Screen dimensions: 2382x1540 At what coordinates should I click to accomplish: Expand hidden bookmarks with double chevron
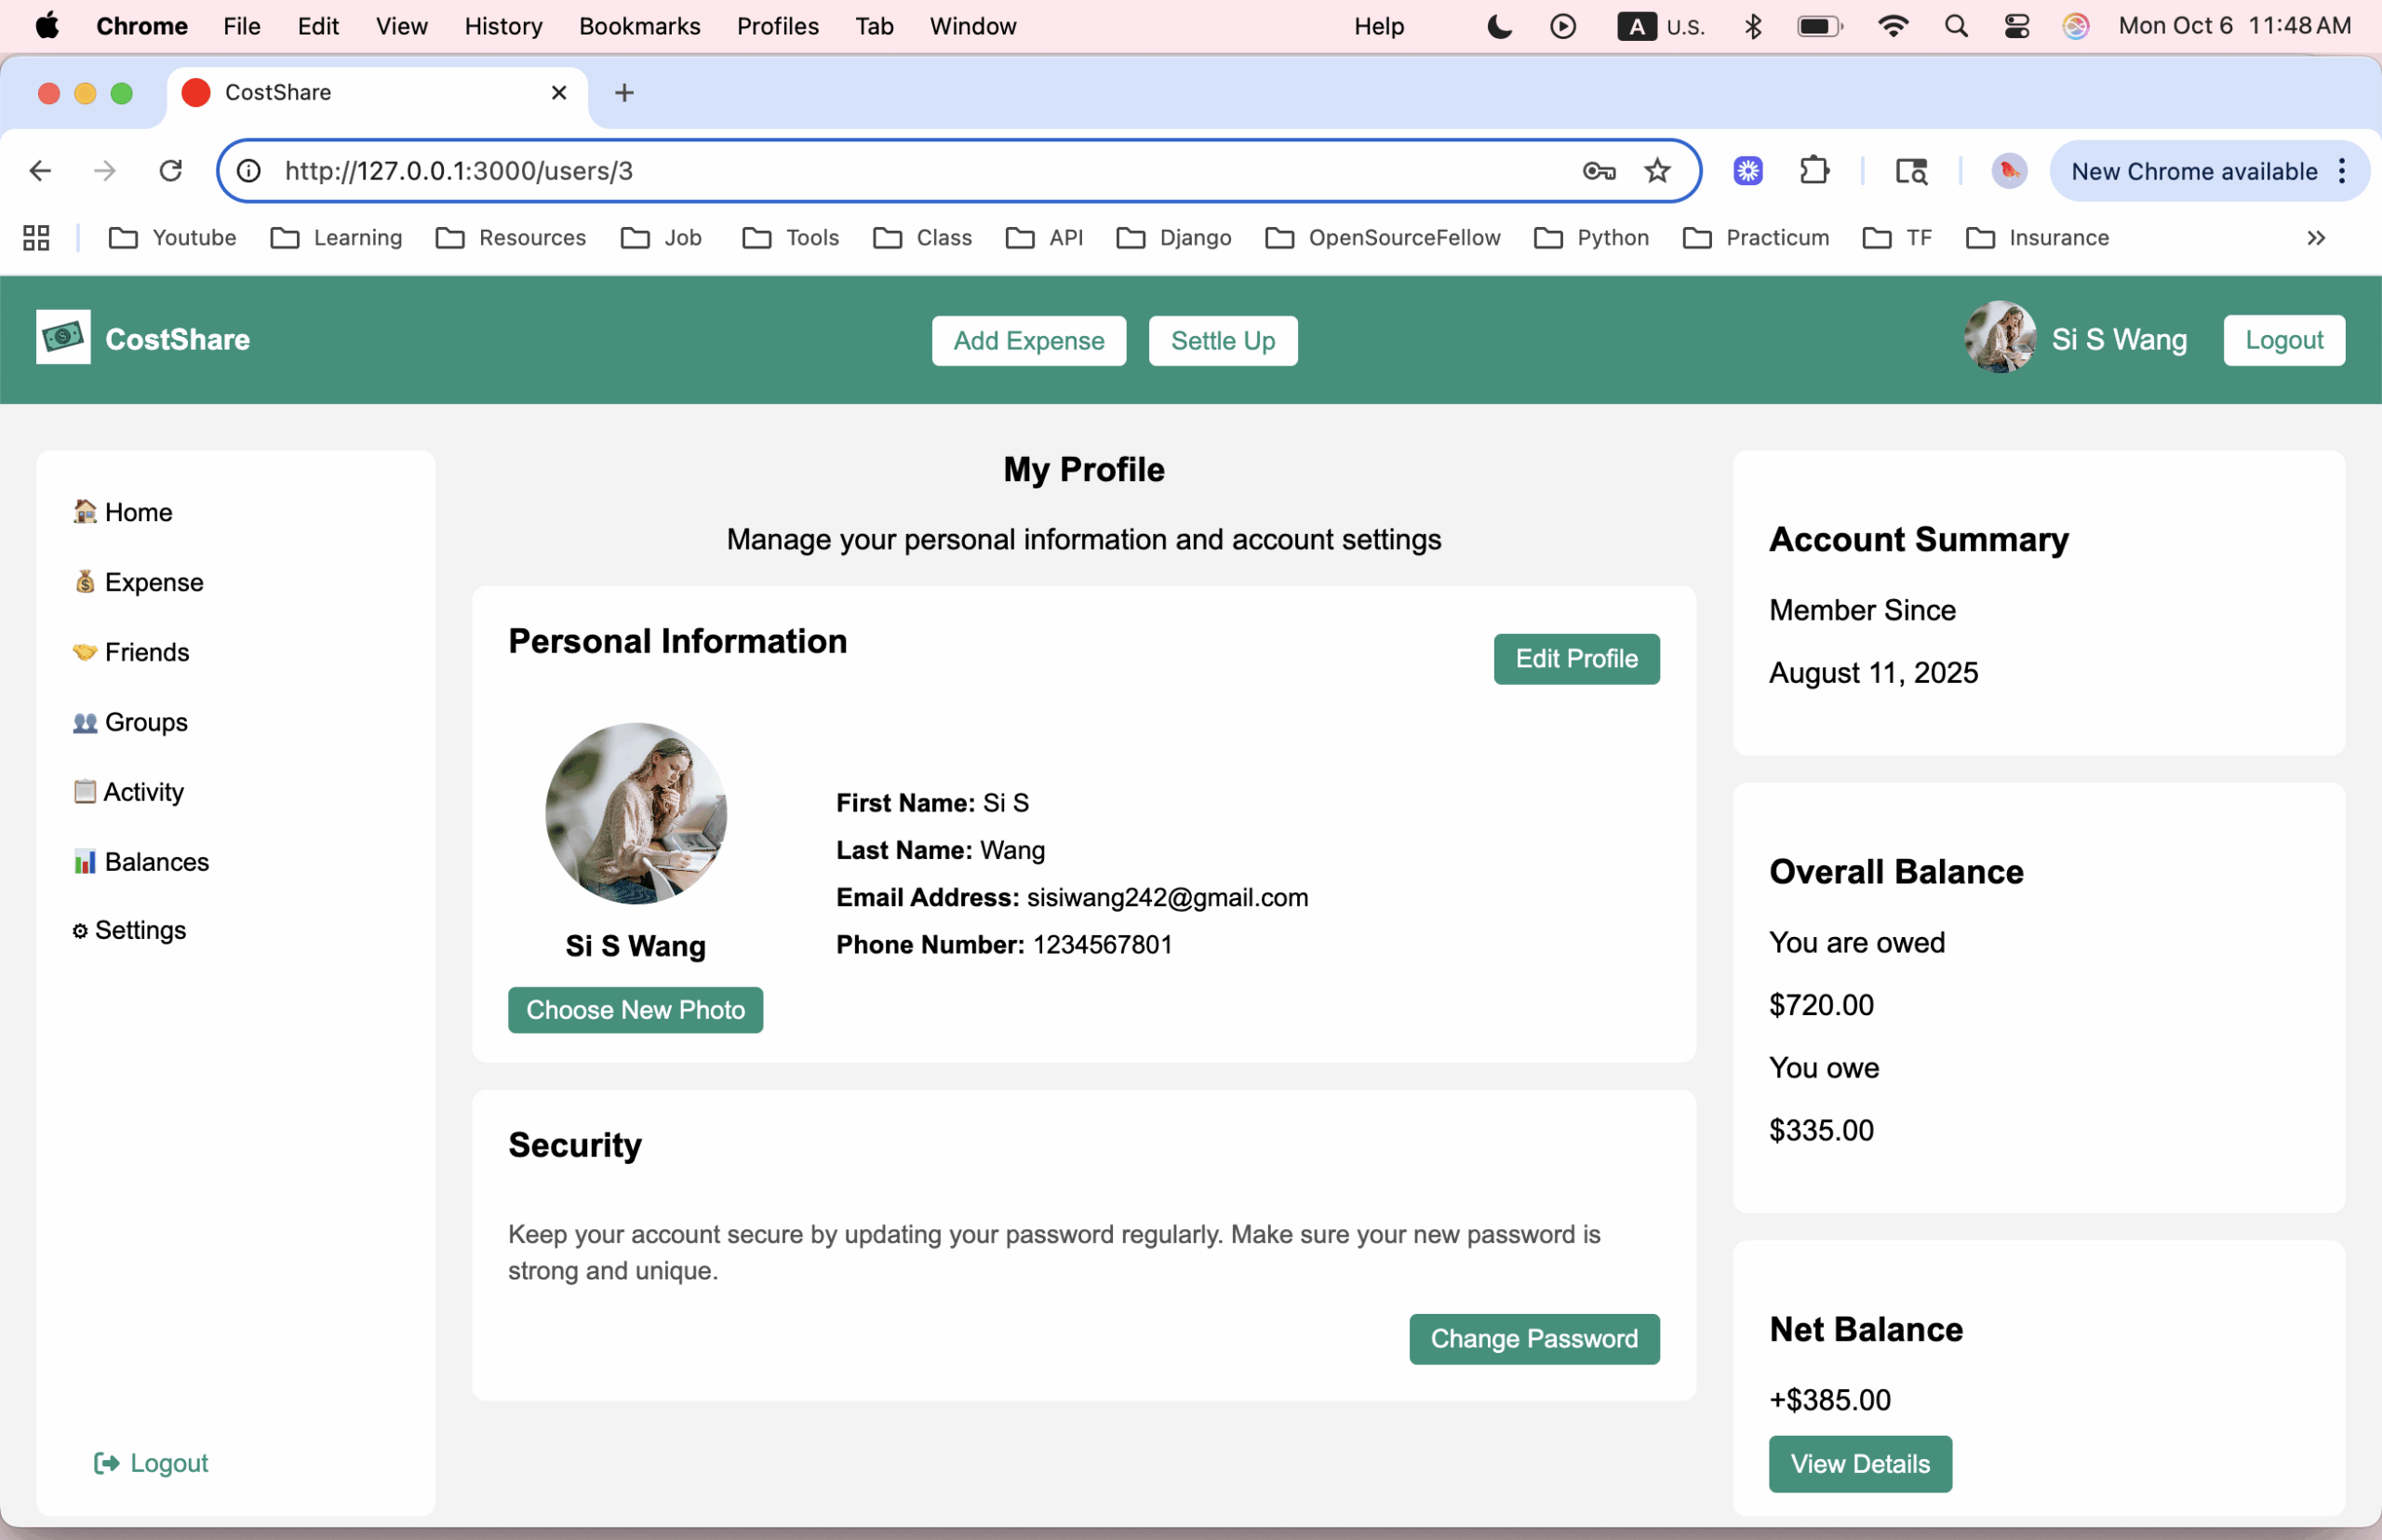point(2316,238)
